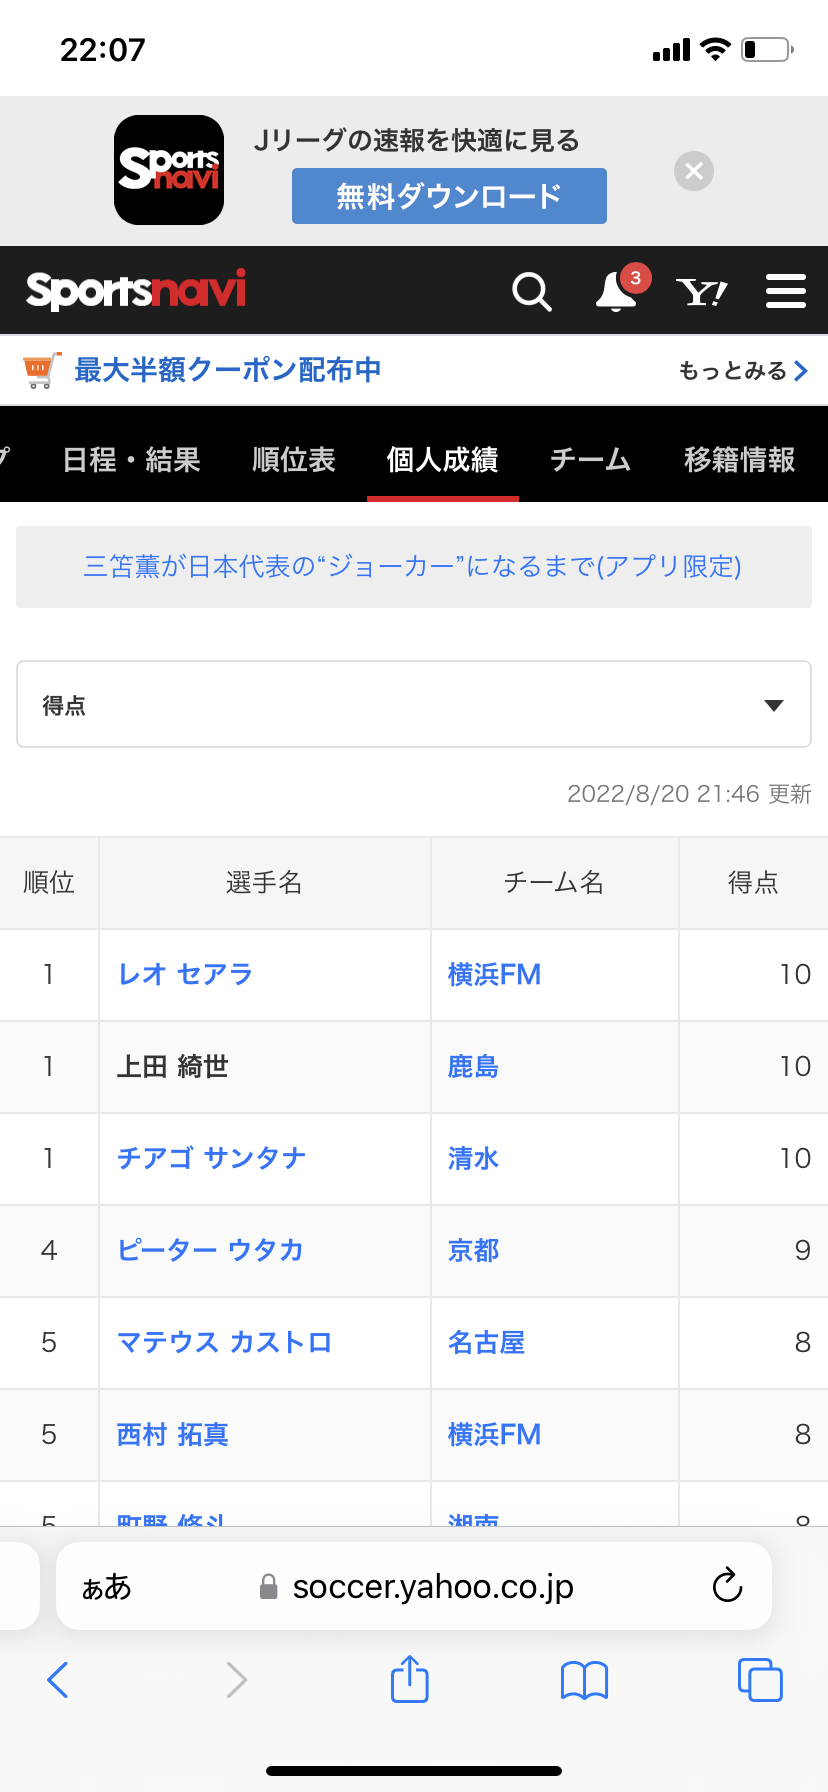This screenshot has height=1792, width=828.
Task: Open Safari bookmarks icon
Action: 584,1680
